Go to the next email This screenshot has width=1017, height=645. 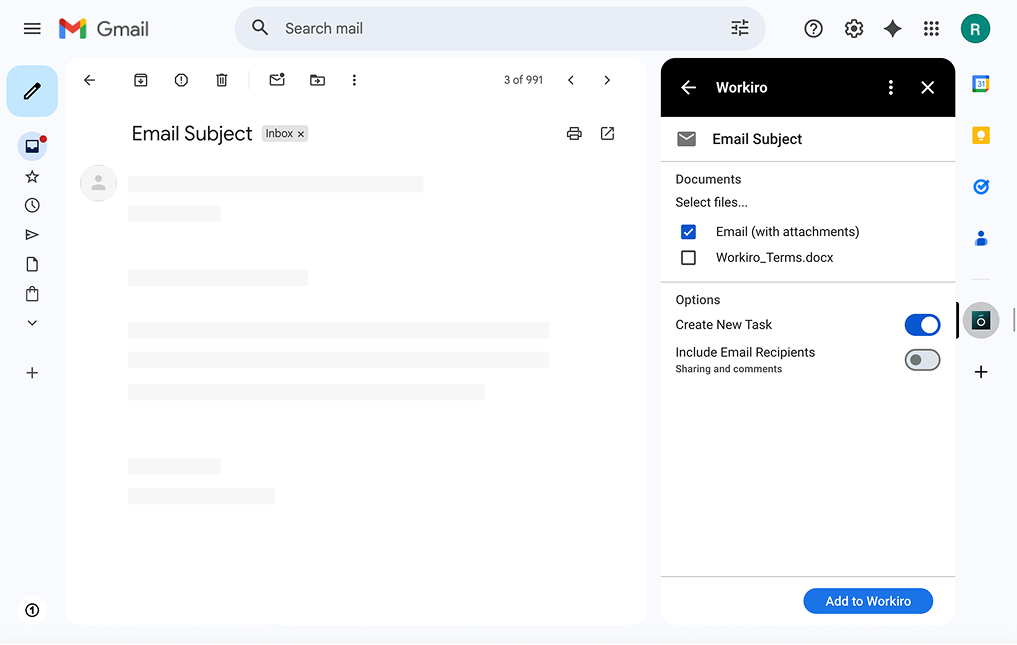coord(607,80)
